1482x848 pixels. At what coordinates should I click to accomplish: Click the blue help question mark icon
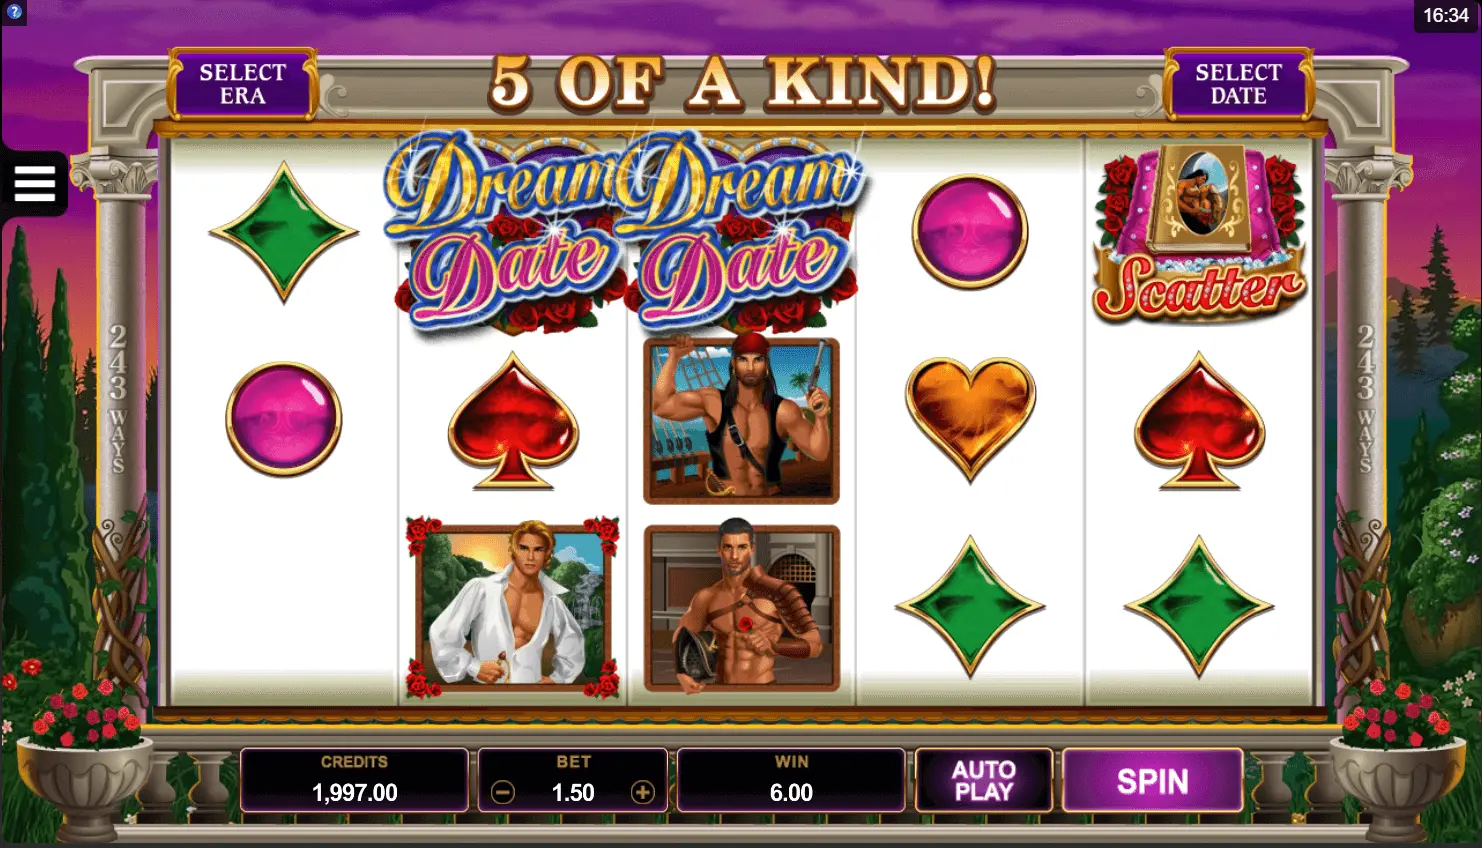tap(14, 12)
